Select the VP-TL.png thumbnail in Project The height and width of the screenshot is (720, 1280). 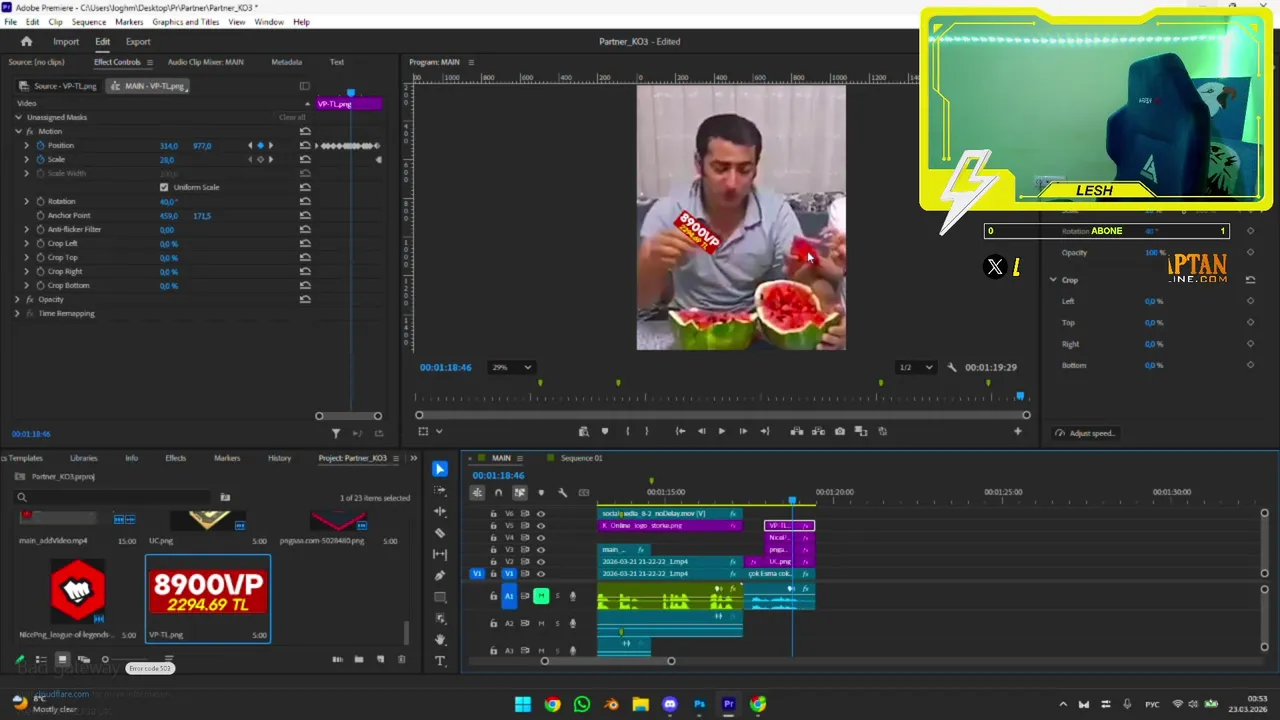click(x=208, y=594)
